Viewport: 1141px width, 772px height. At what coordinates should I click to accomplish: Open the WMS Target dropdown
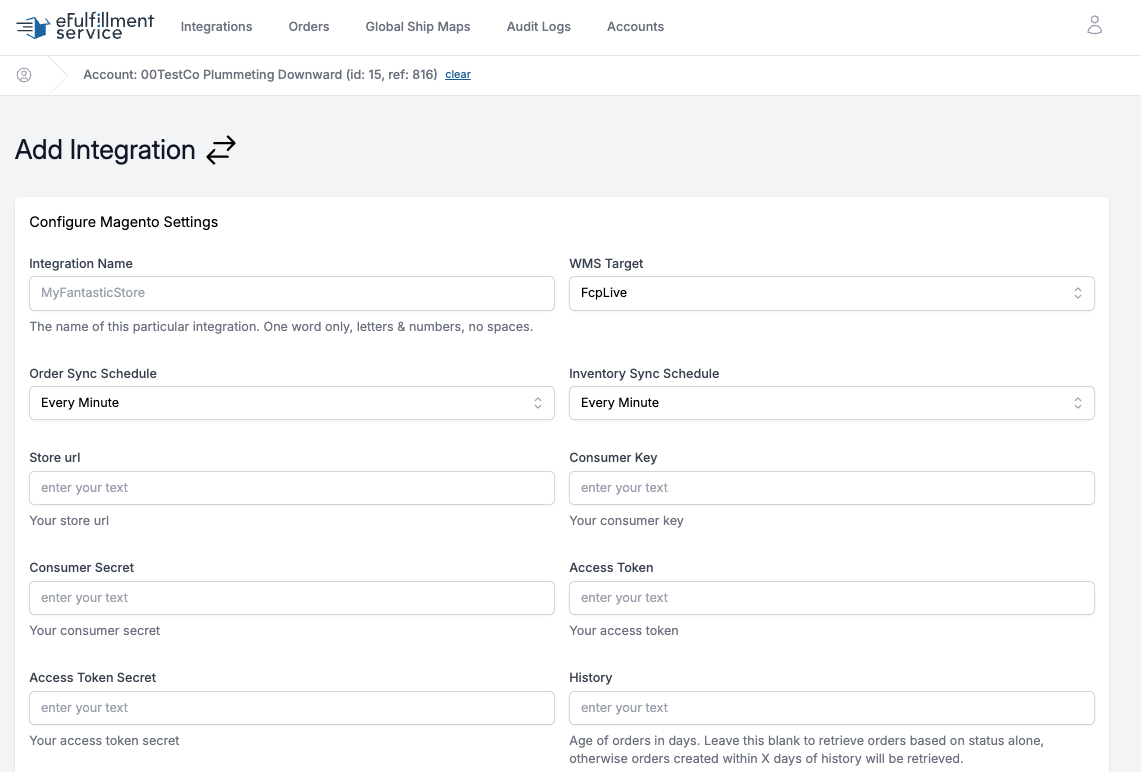(832, 293)
